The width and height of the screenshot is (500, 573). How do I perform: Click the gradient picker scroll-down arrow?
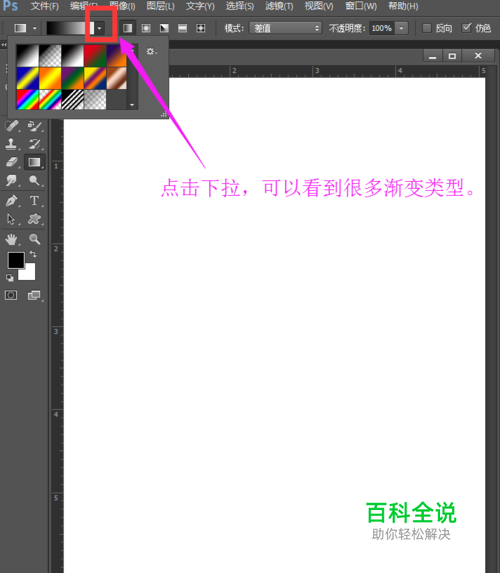[132, 105]
